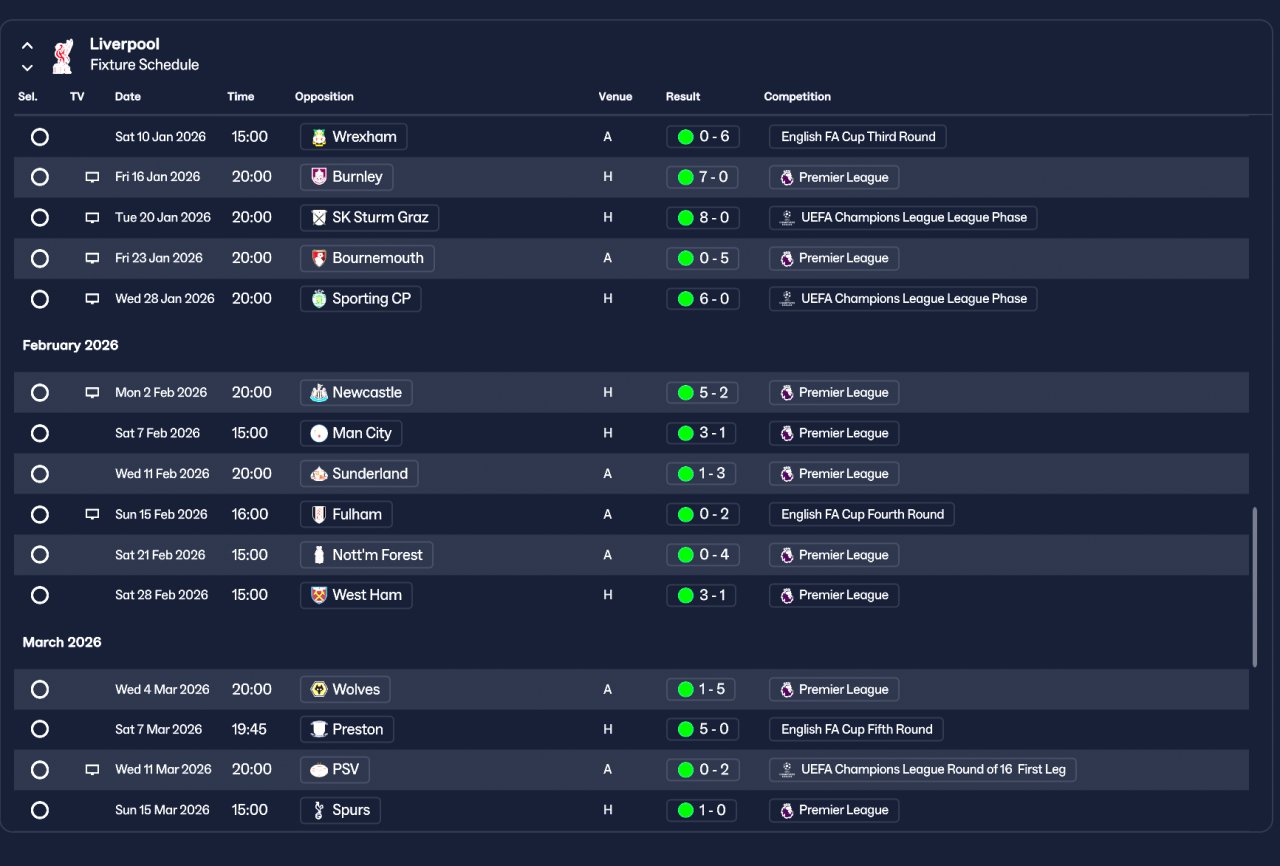
Task: Click the TV icon on PSV row
Action: coord(92,770)
